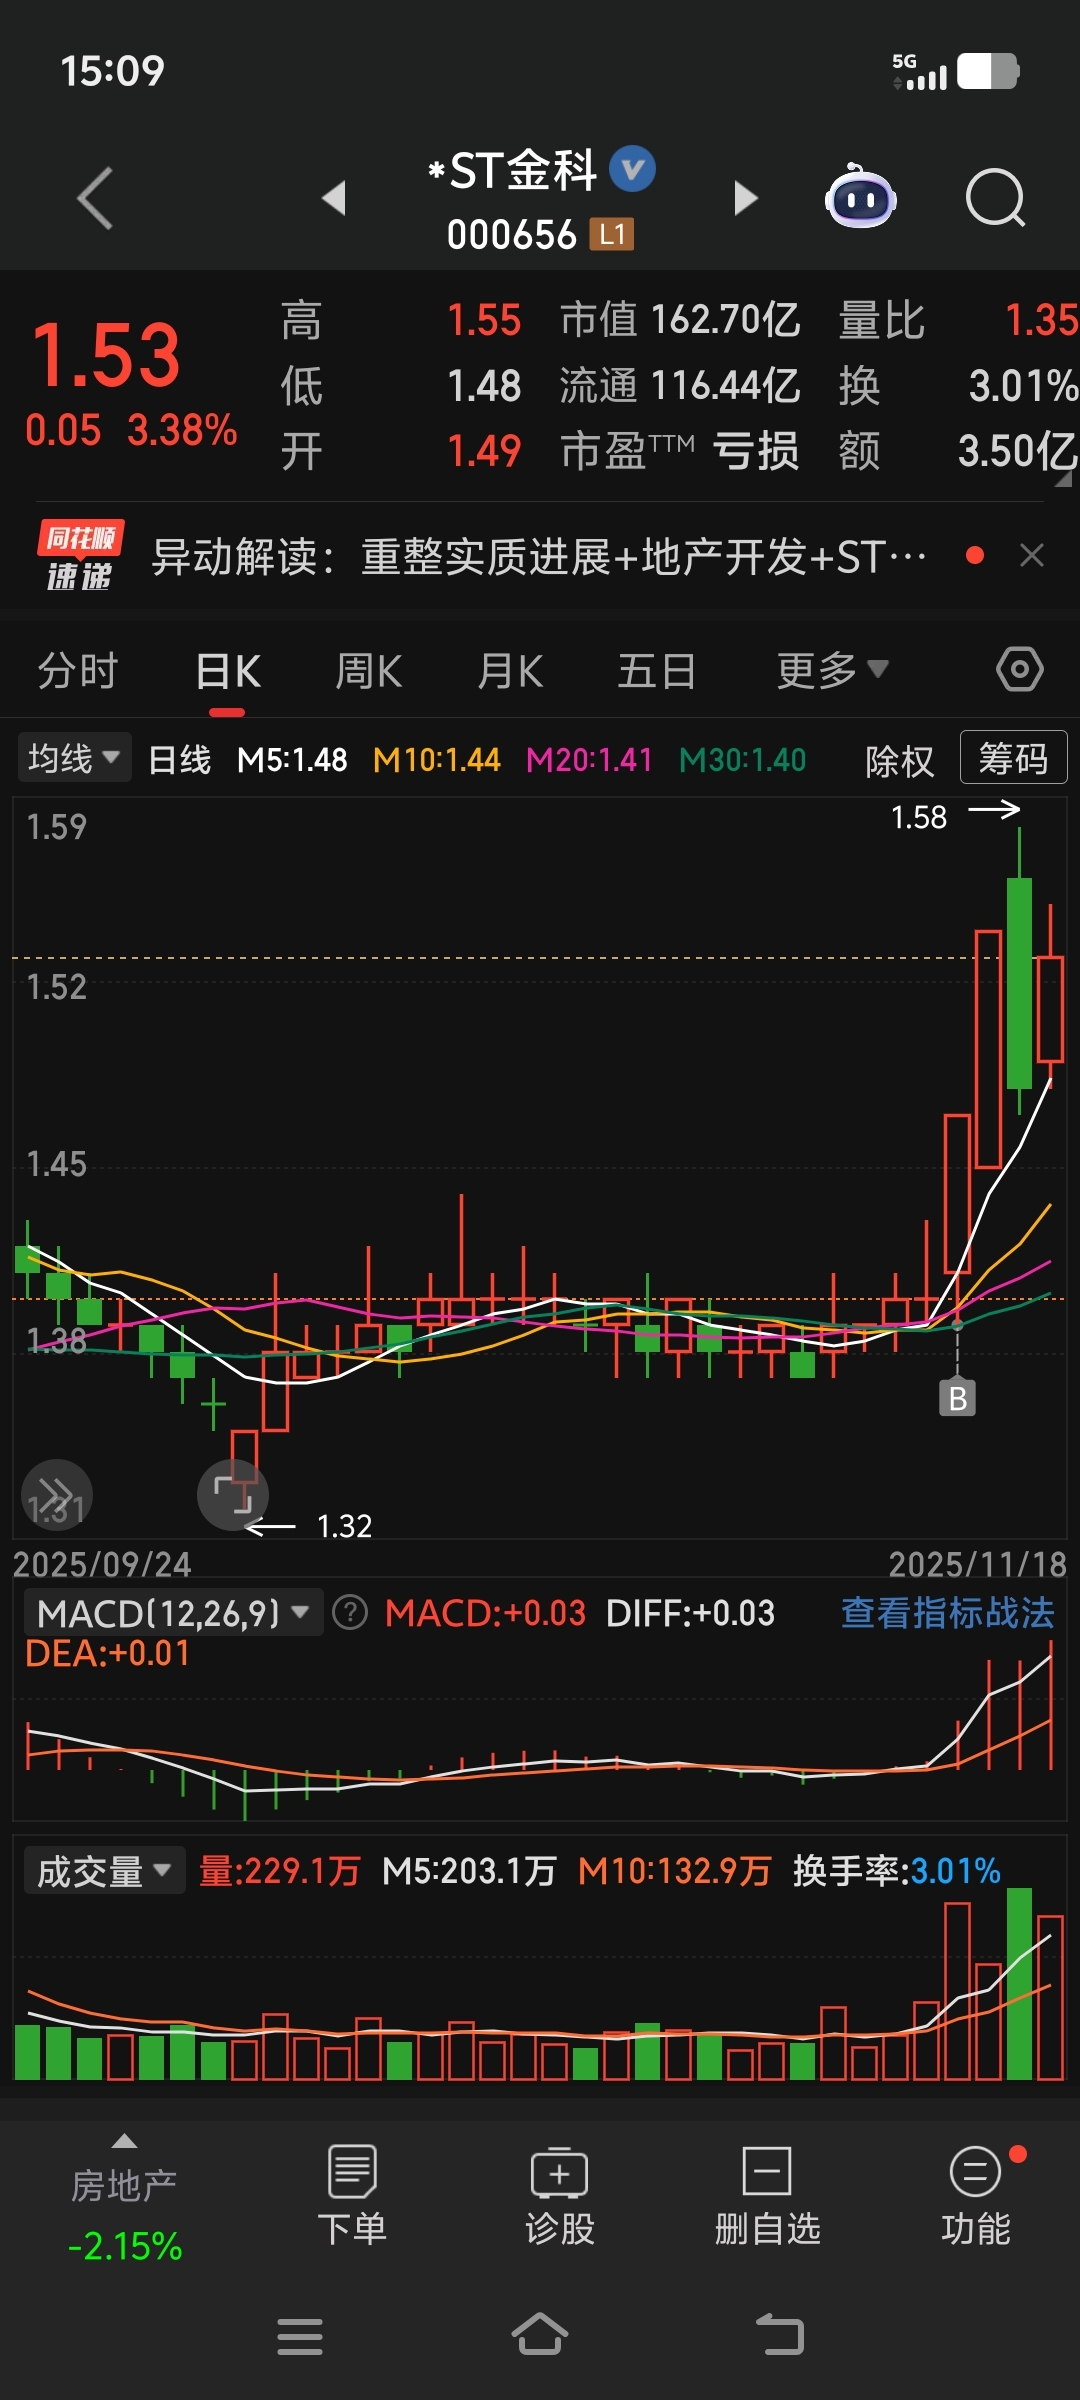Go to next stock with right triangle
1080x2400 pixels.
[746, 198]
